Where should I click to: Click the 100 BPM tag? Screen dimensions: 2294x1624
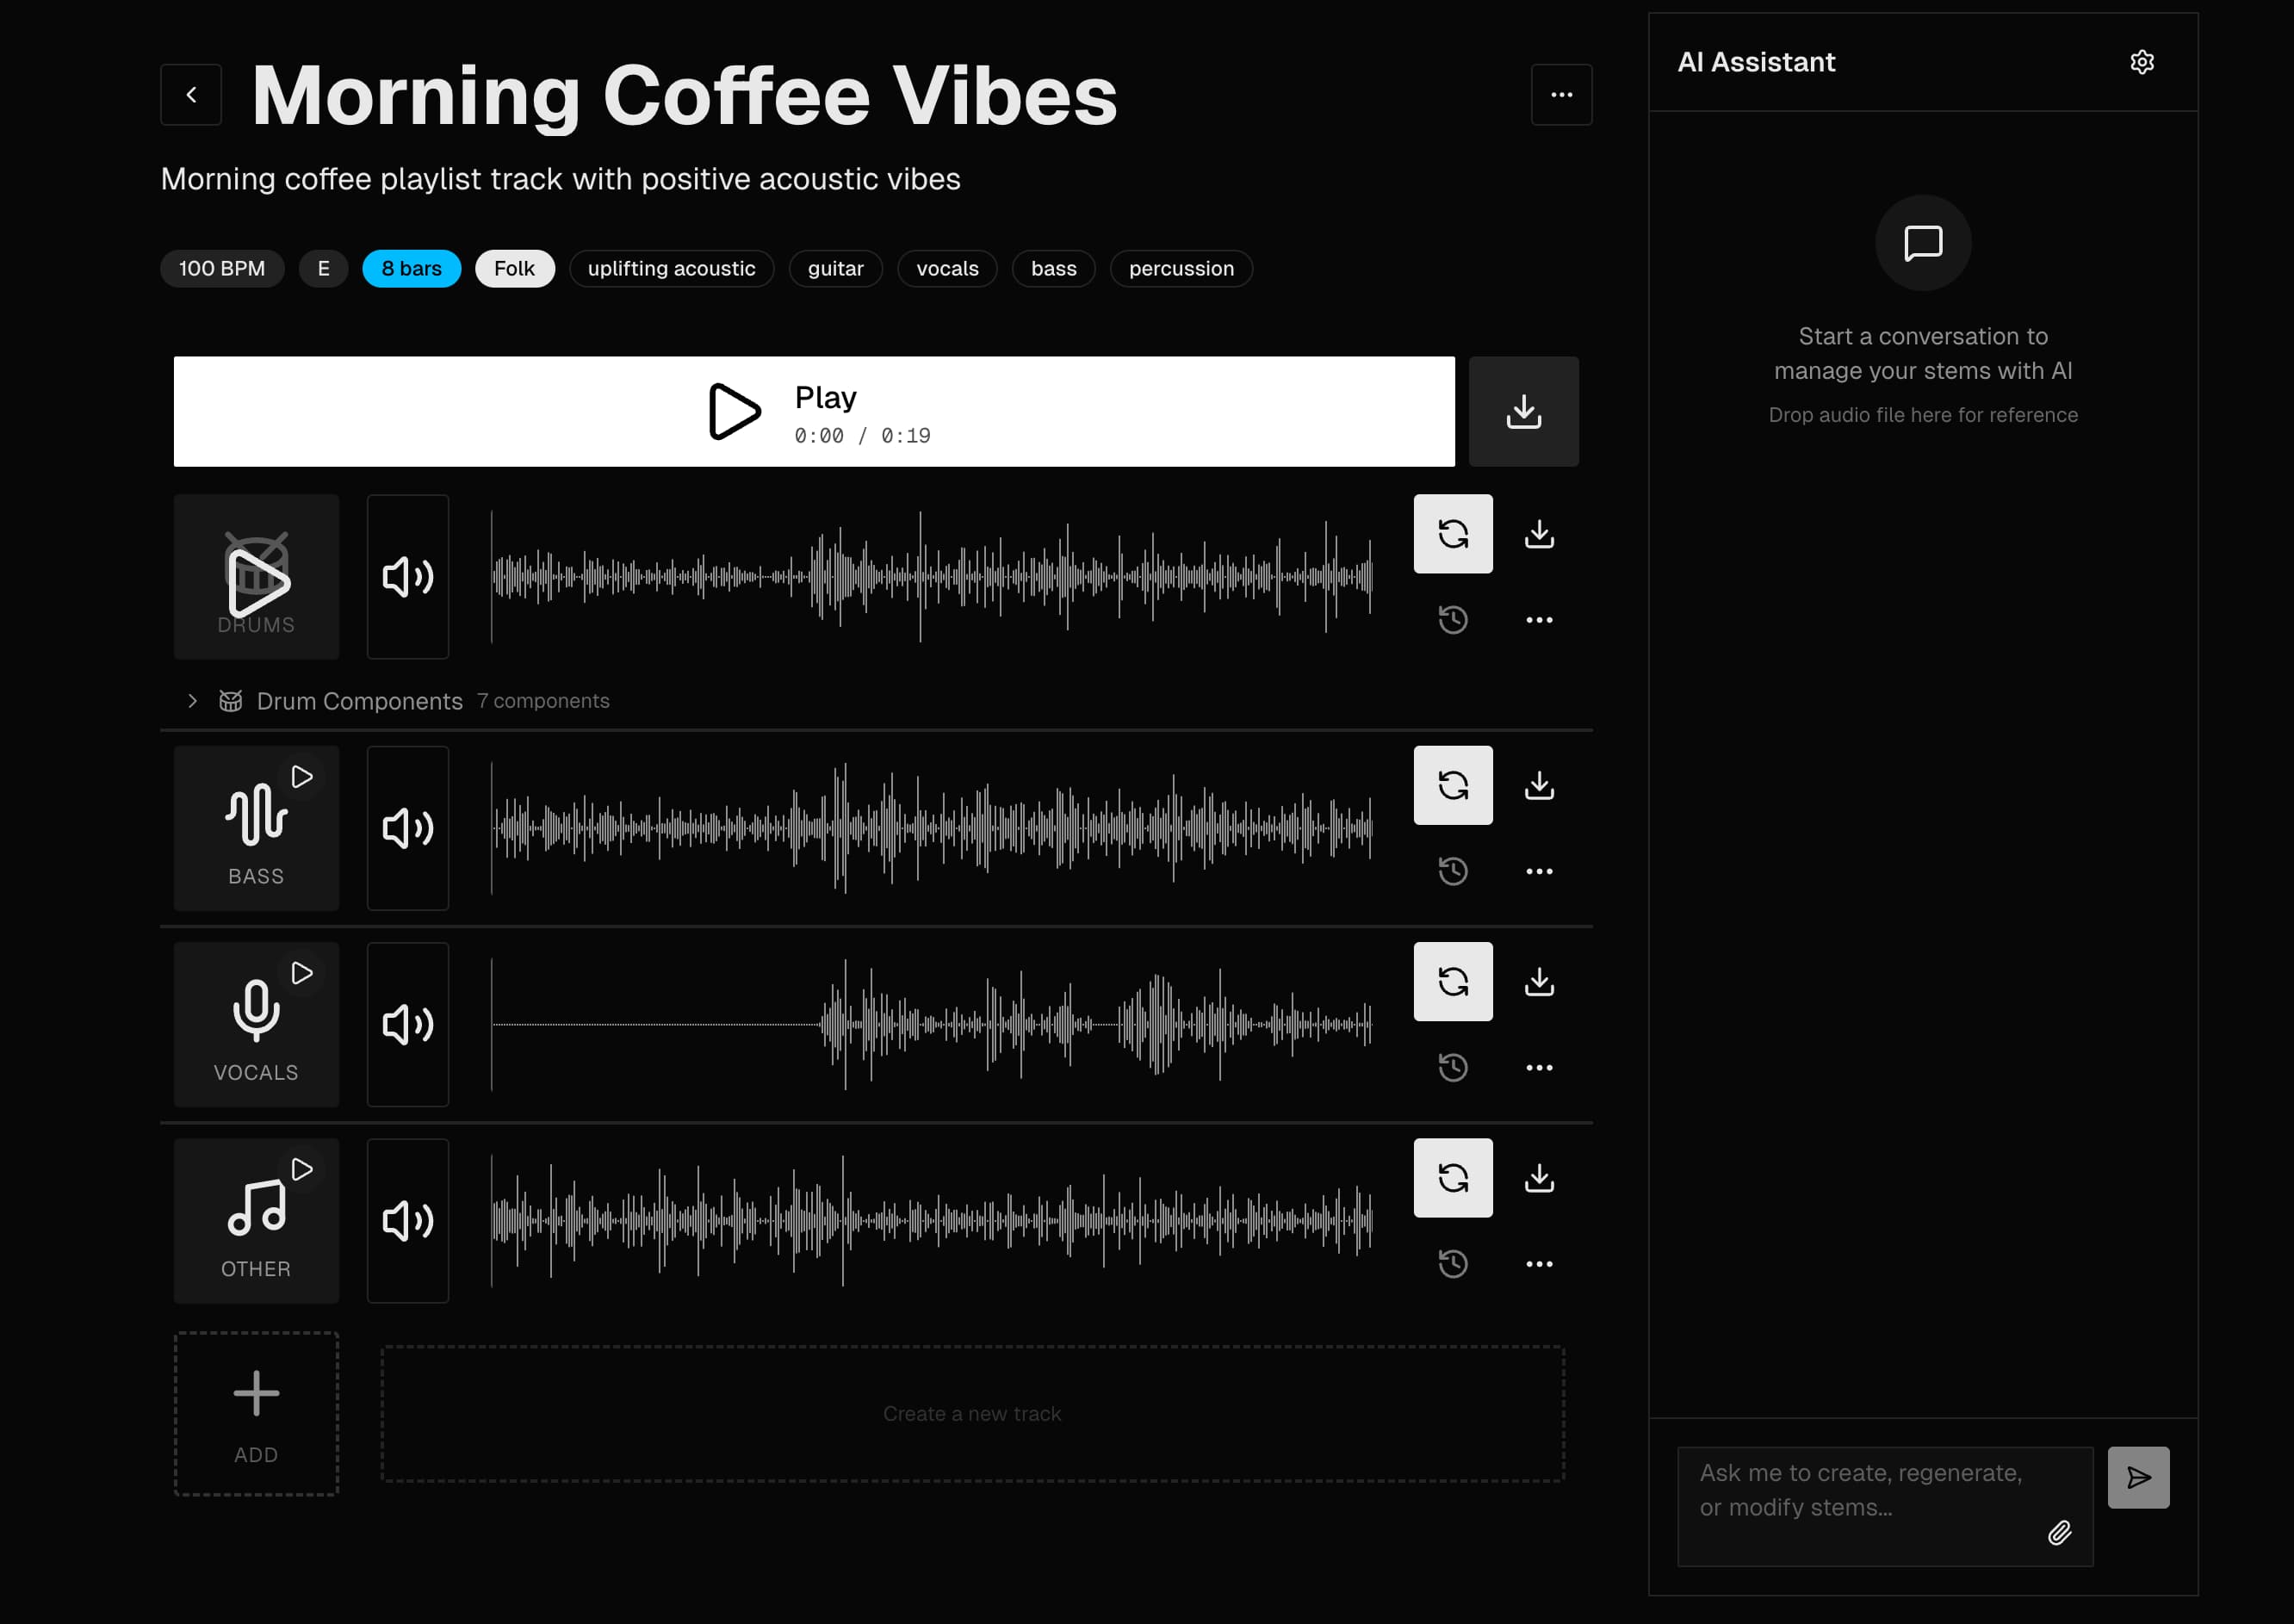point(222,268)
